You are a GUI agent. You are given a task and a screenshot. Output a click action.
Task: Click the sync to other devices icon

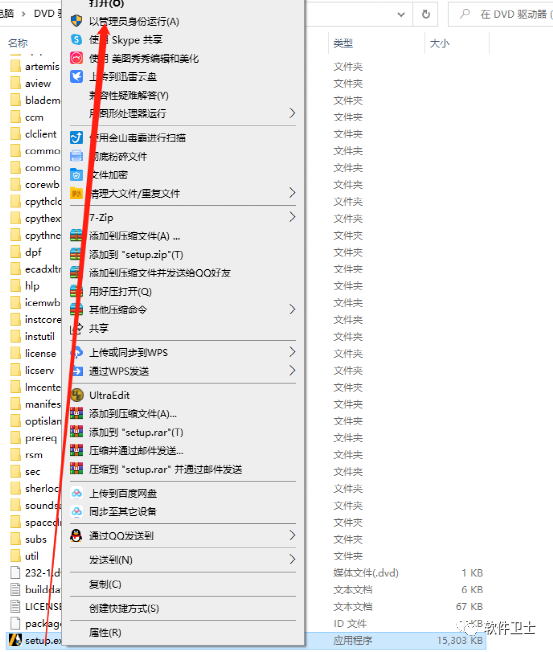tap(77, 511)
